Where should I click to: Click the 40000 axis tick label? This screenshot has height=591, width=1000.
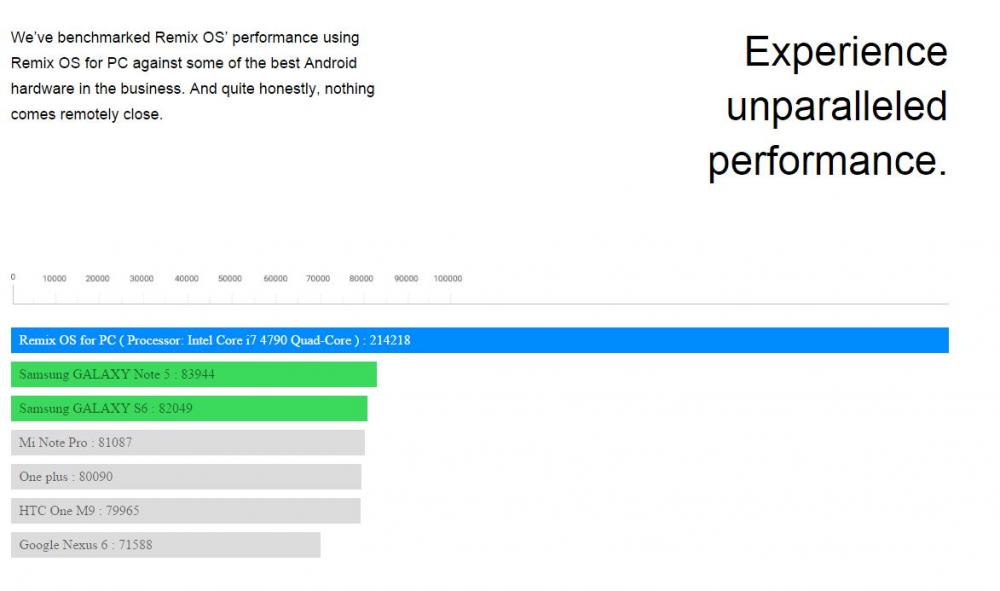(x=186, y=279)
